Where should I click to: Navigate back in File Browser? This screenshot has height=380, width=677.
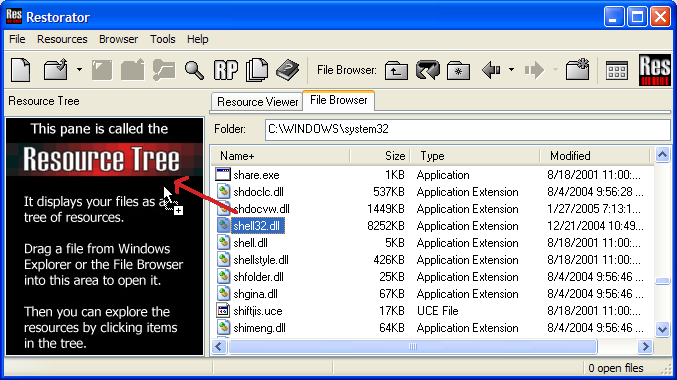click(491, 70)
